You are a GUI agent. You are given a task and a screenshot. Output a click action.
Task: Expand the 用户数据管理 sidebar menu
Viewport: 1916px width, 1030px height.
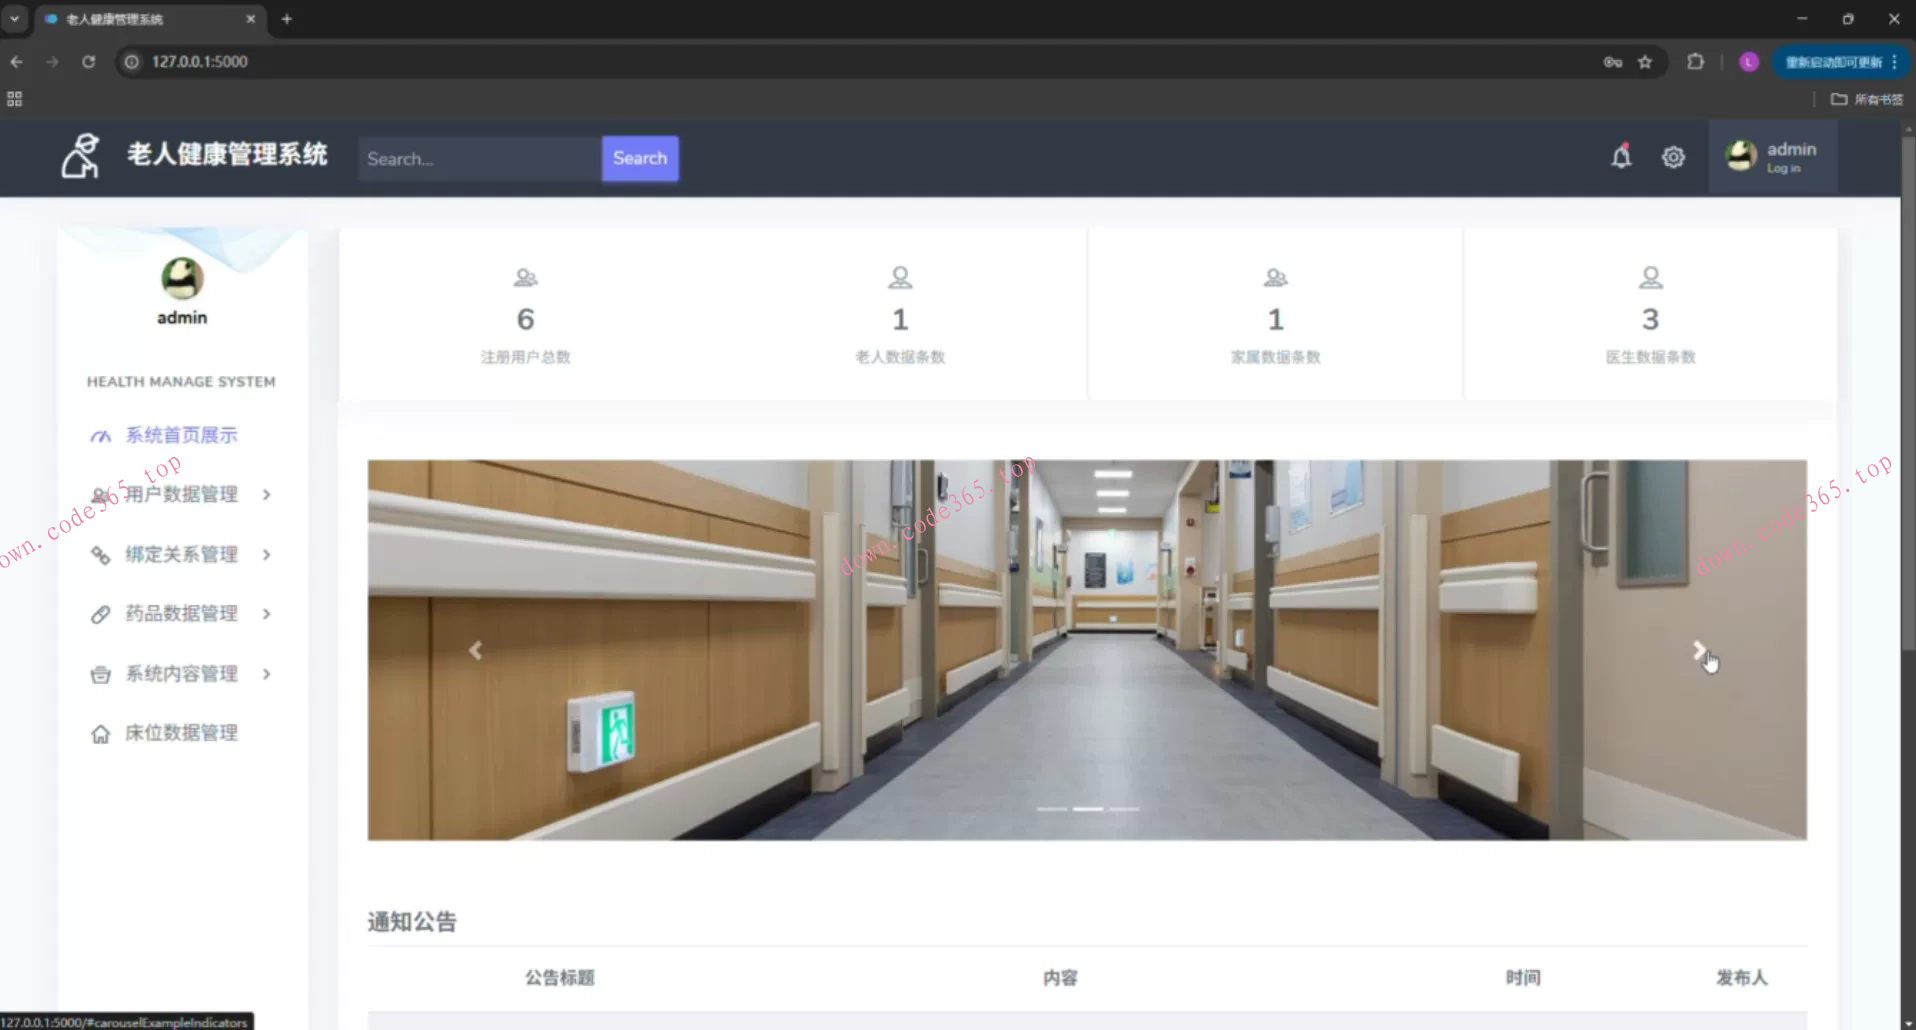[181, 494]
